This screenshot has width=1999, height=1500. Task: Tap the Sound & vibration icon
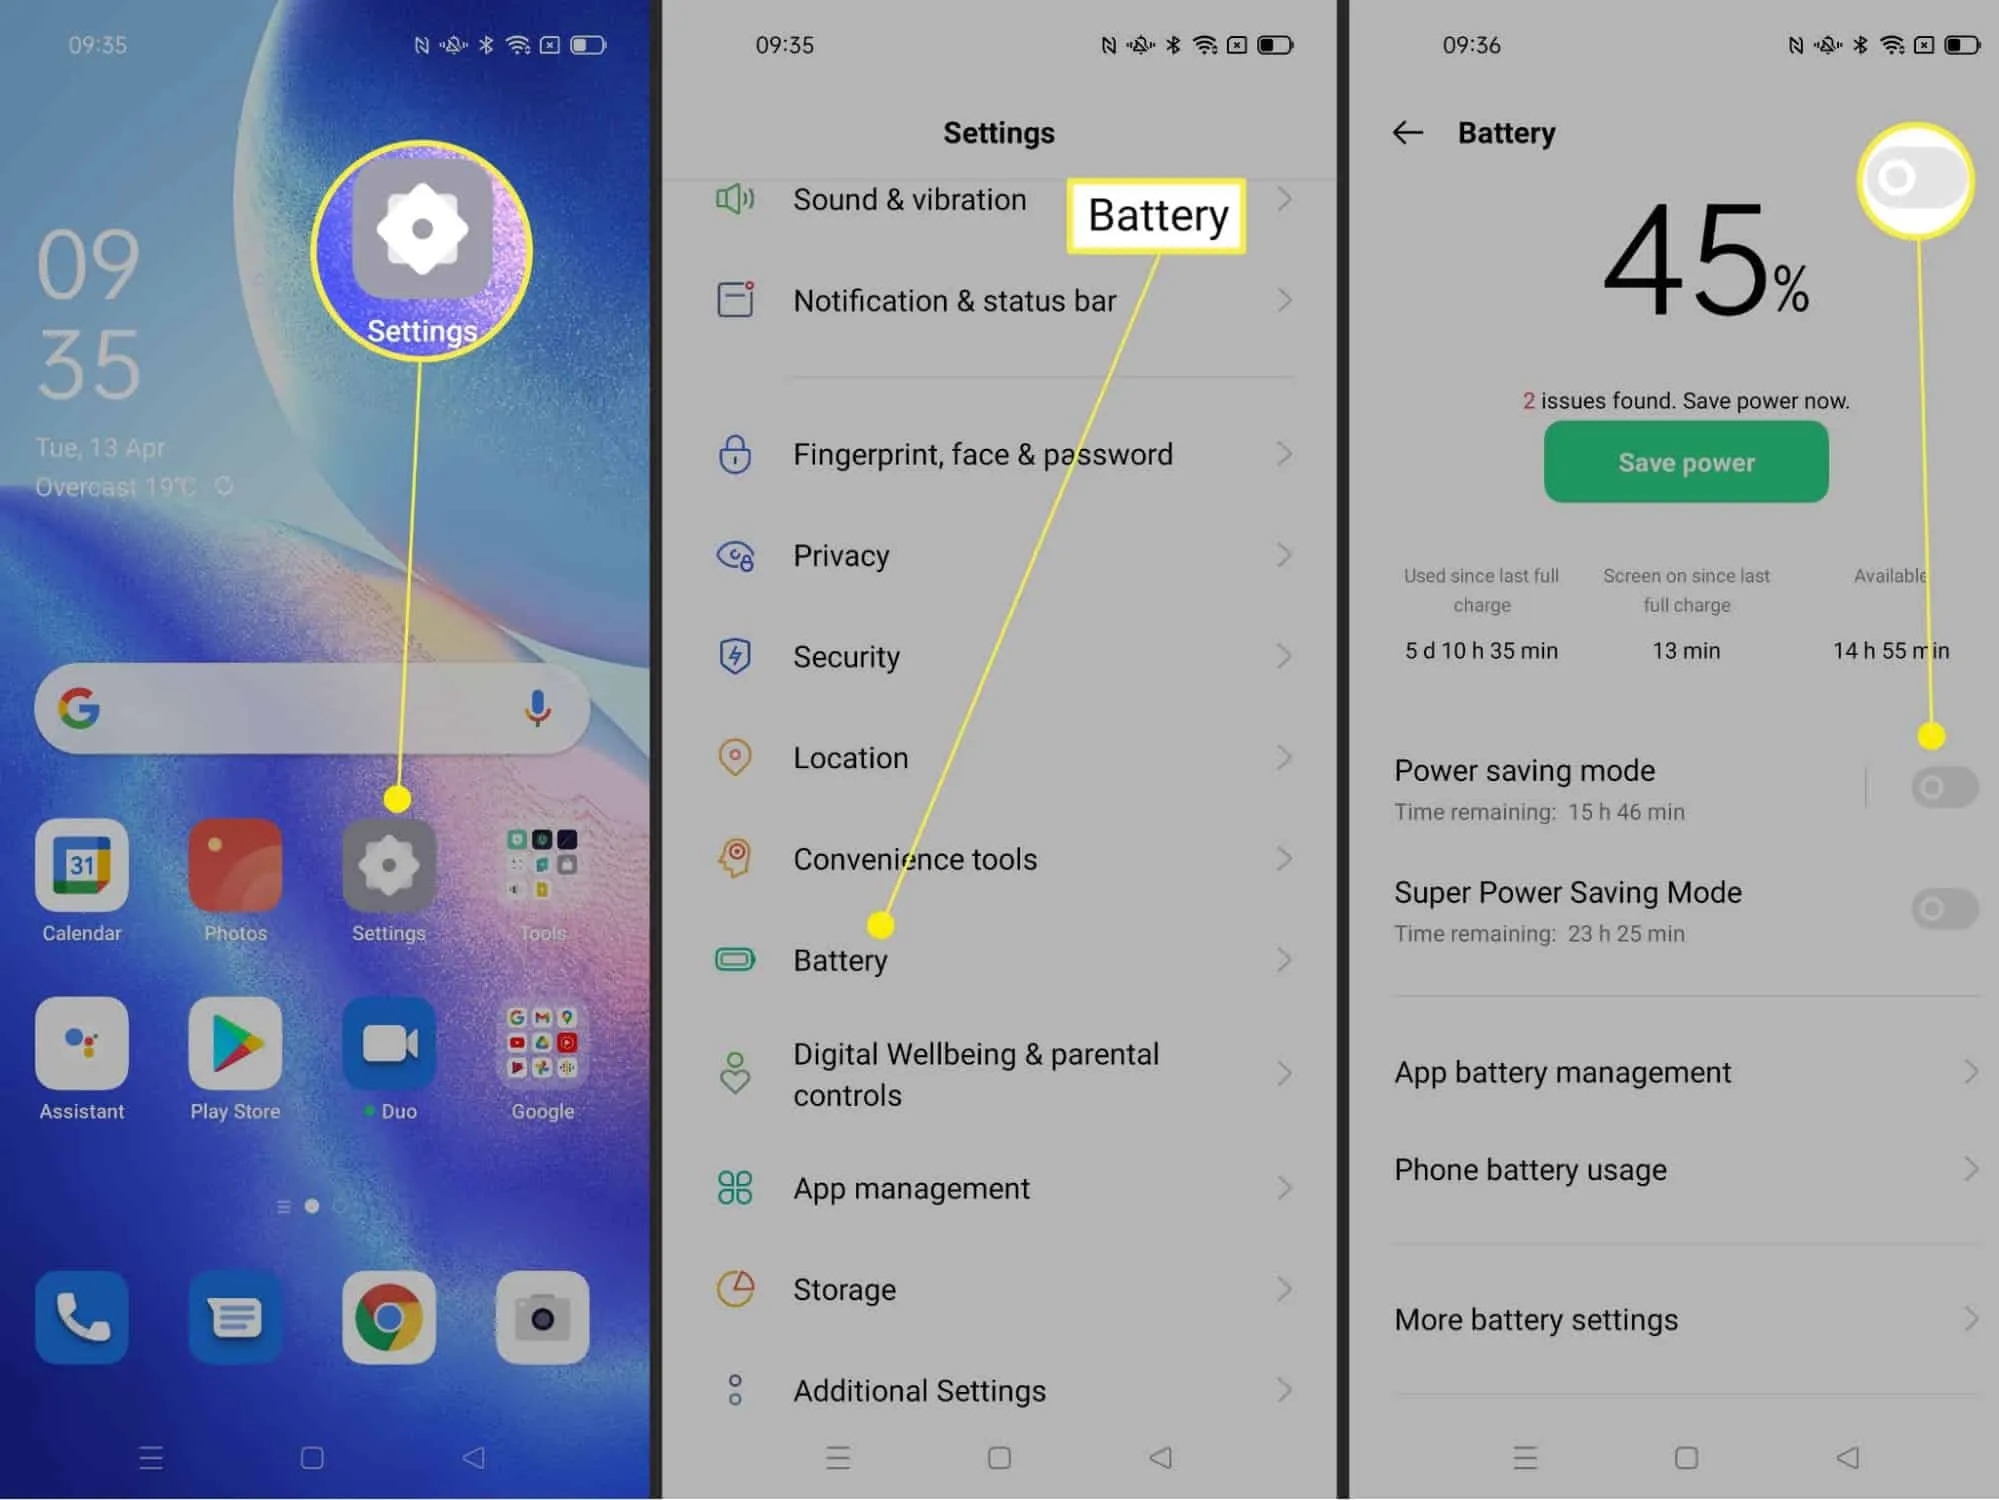pyautogui.click(x=736, y=200)
